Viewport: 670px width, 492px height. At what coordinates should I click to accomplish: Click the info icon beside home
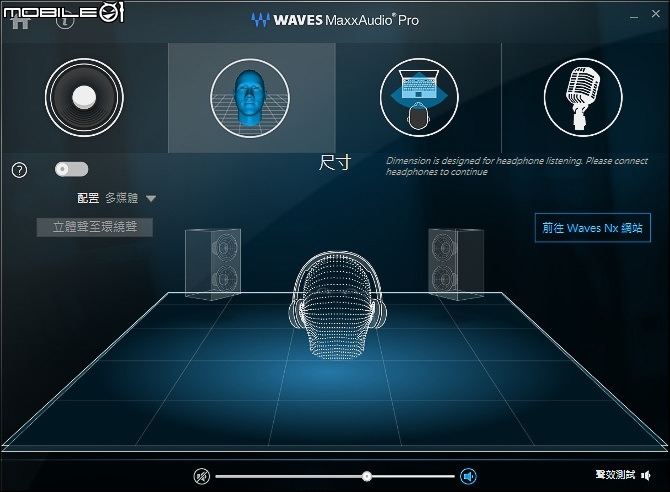65,21
